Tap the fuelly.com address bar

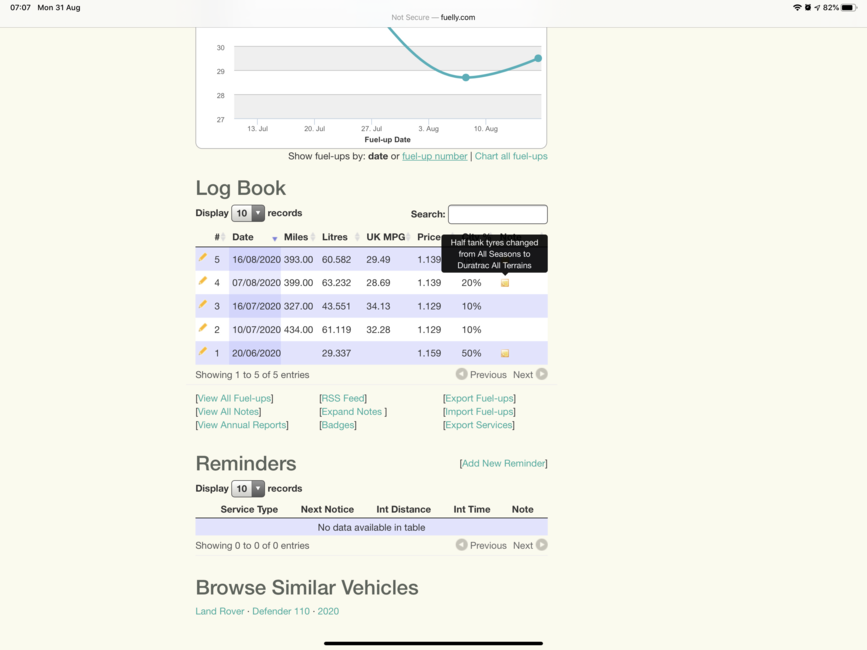[434, 17]
